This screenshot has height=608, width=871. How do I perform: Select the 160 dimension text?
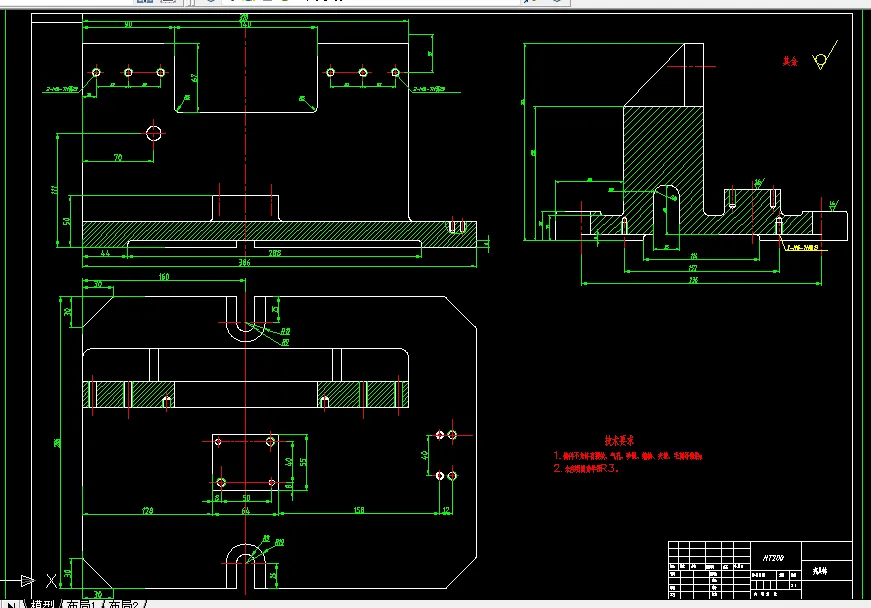pyautogui.click(x=164, y=277)
